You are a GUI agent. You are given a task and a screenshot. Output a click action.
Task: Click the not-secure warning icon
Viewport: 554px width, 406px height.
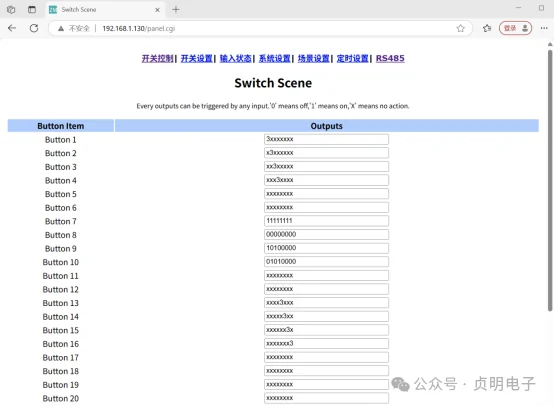click(x=61, y=29)
